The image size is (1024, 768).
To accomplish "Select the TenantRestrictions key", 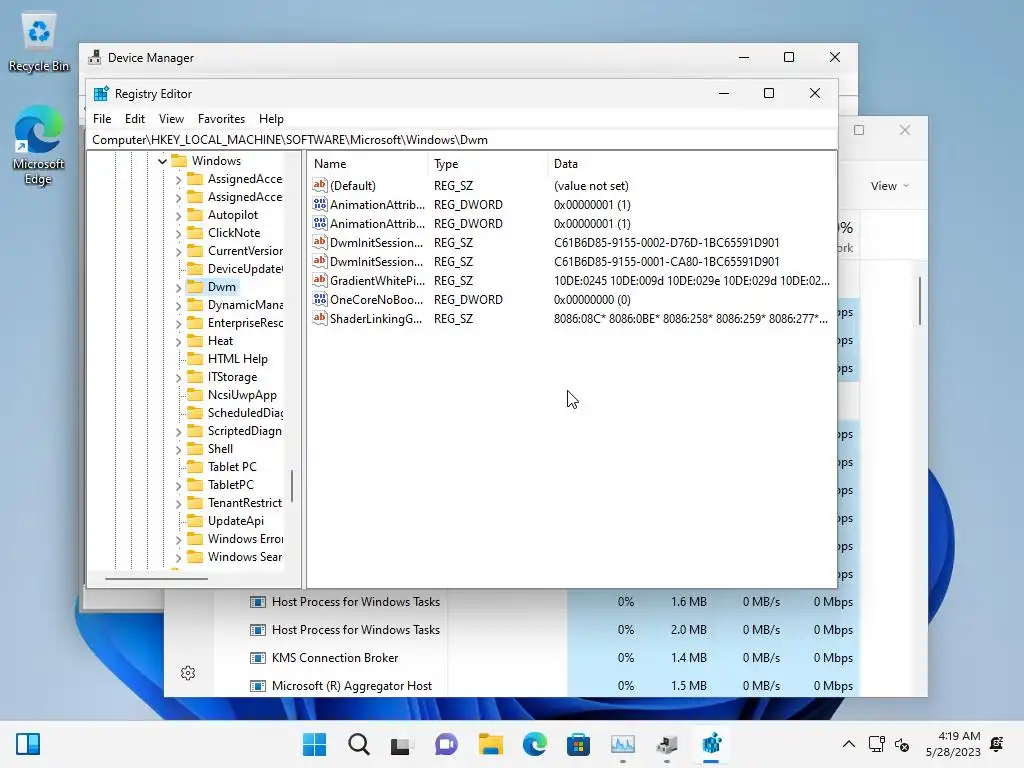I will tap(244, 503).
